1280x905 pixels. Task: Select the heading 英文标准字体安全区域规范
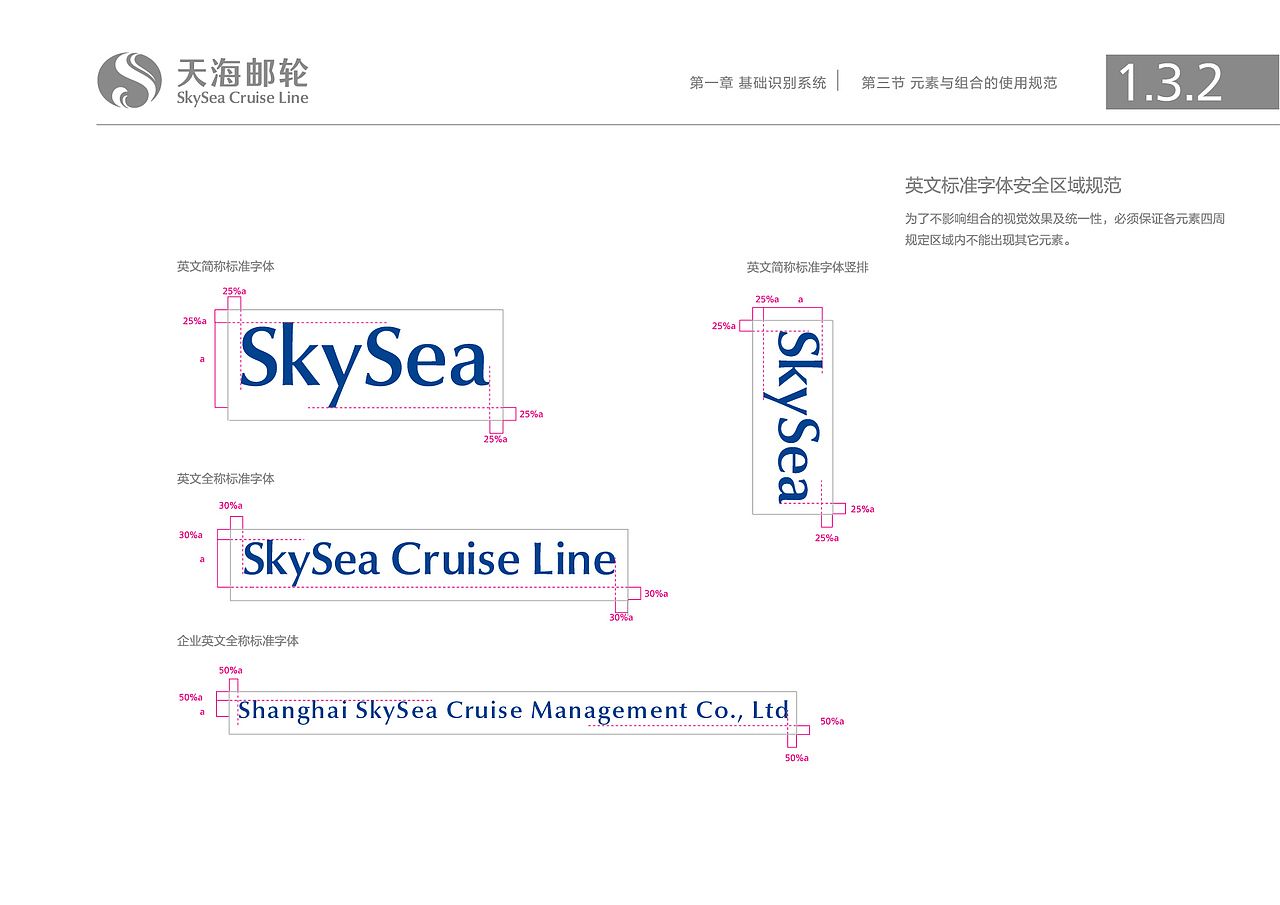click(x=1013, y=185)
